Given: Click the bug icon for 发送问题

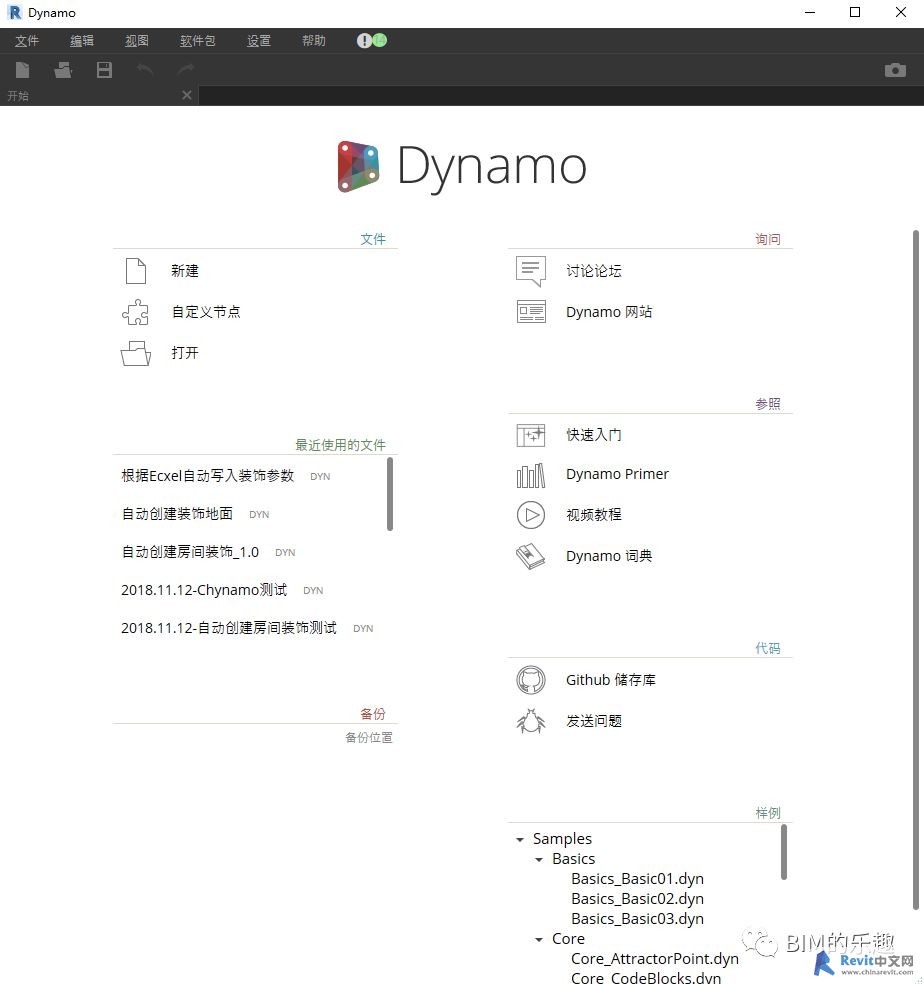Looking at the screenshot, I should pos(531,721).
